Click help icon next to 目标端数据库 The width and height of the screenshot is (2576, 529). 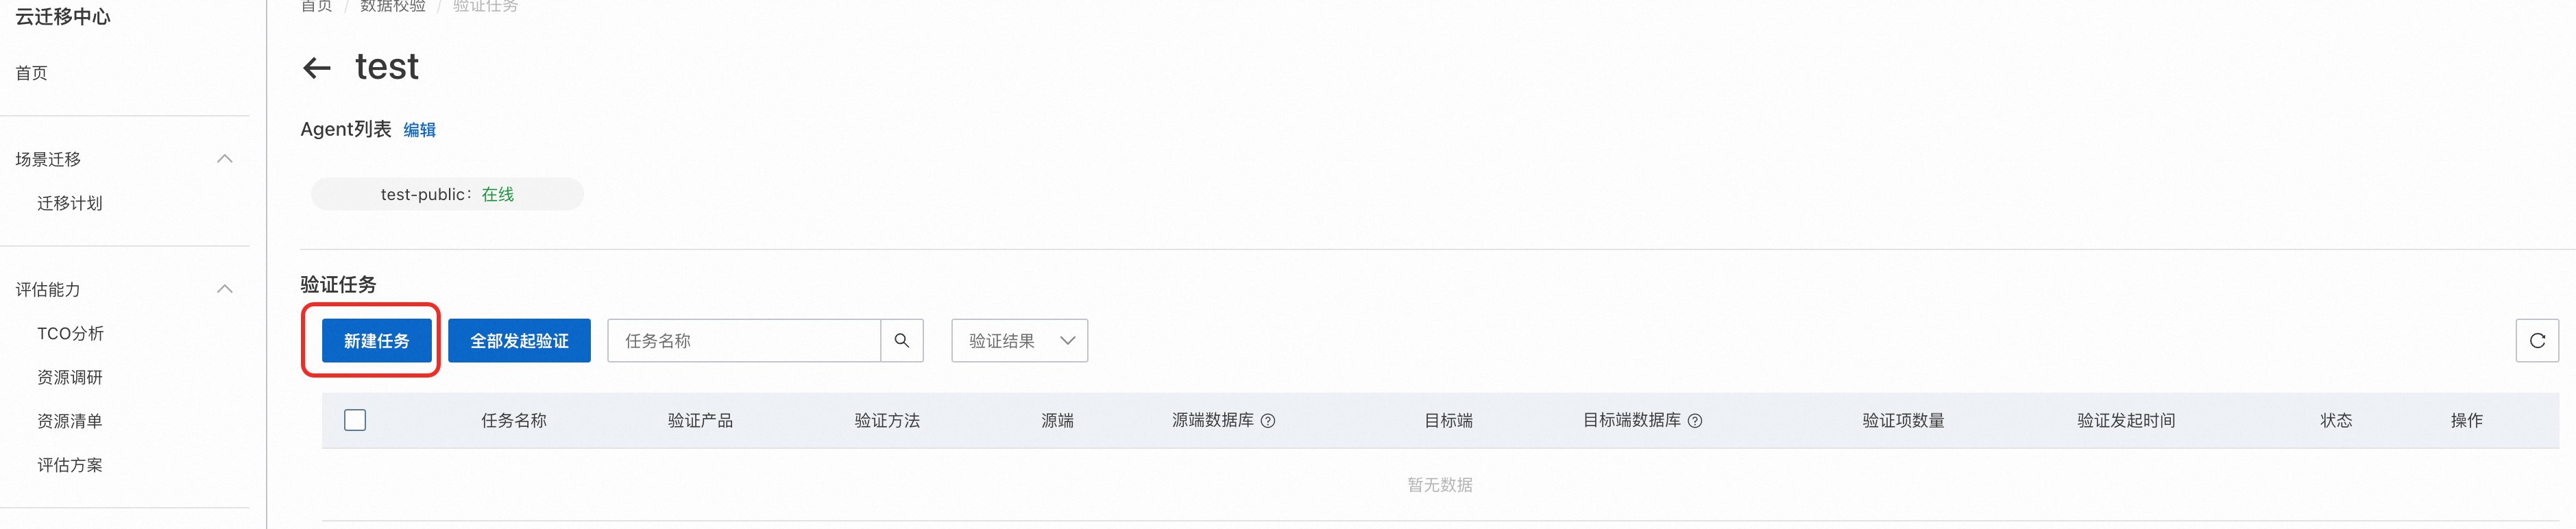point(1694,421)
